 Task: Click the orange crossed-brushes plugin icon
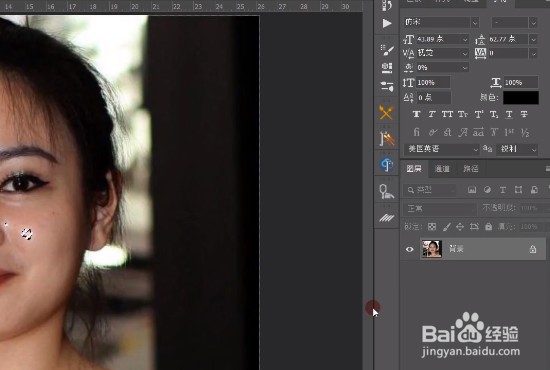[386, 113]
